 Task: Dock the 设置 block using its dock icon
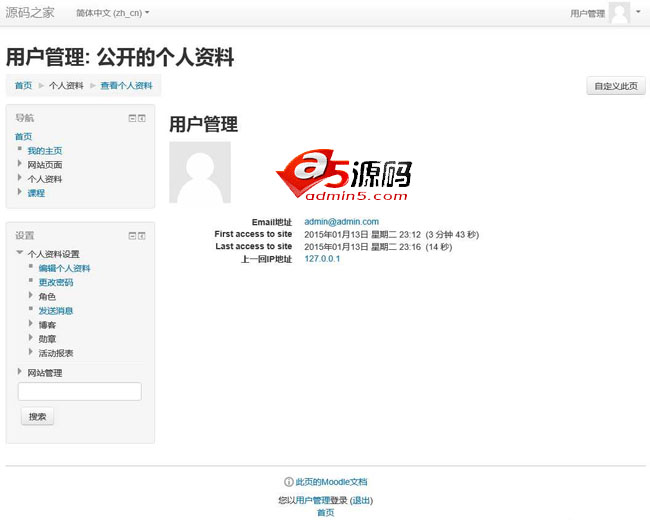[142, 236]
